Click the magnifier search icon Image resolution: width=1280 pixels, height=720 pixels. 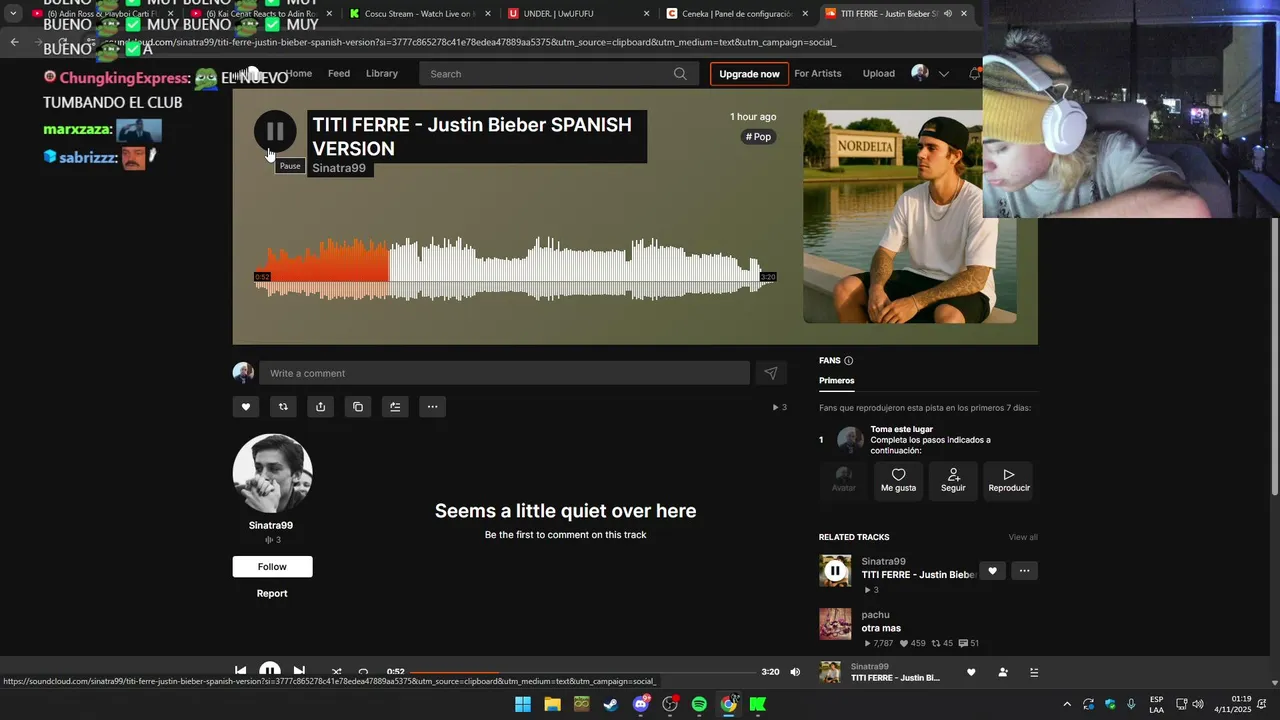pos(680,74)
